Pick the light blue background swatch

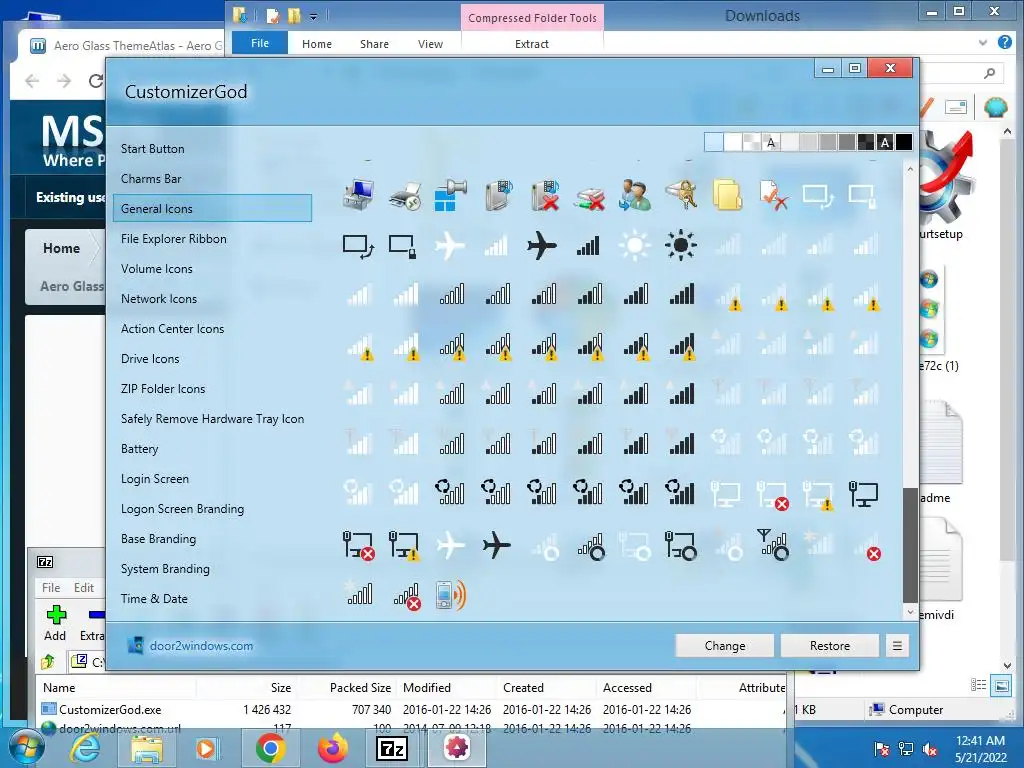[714, 142]
